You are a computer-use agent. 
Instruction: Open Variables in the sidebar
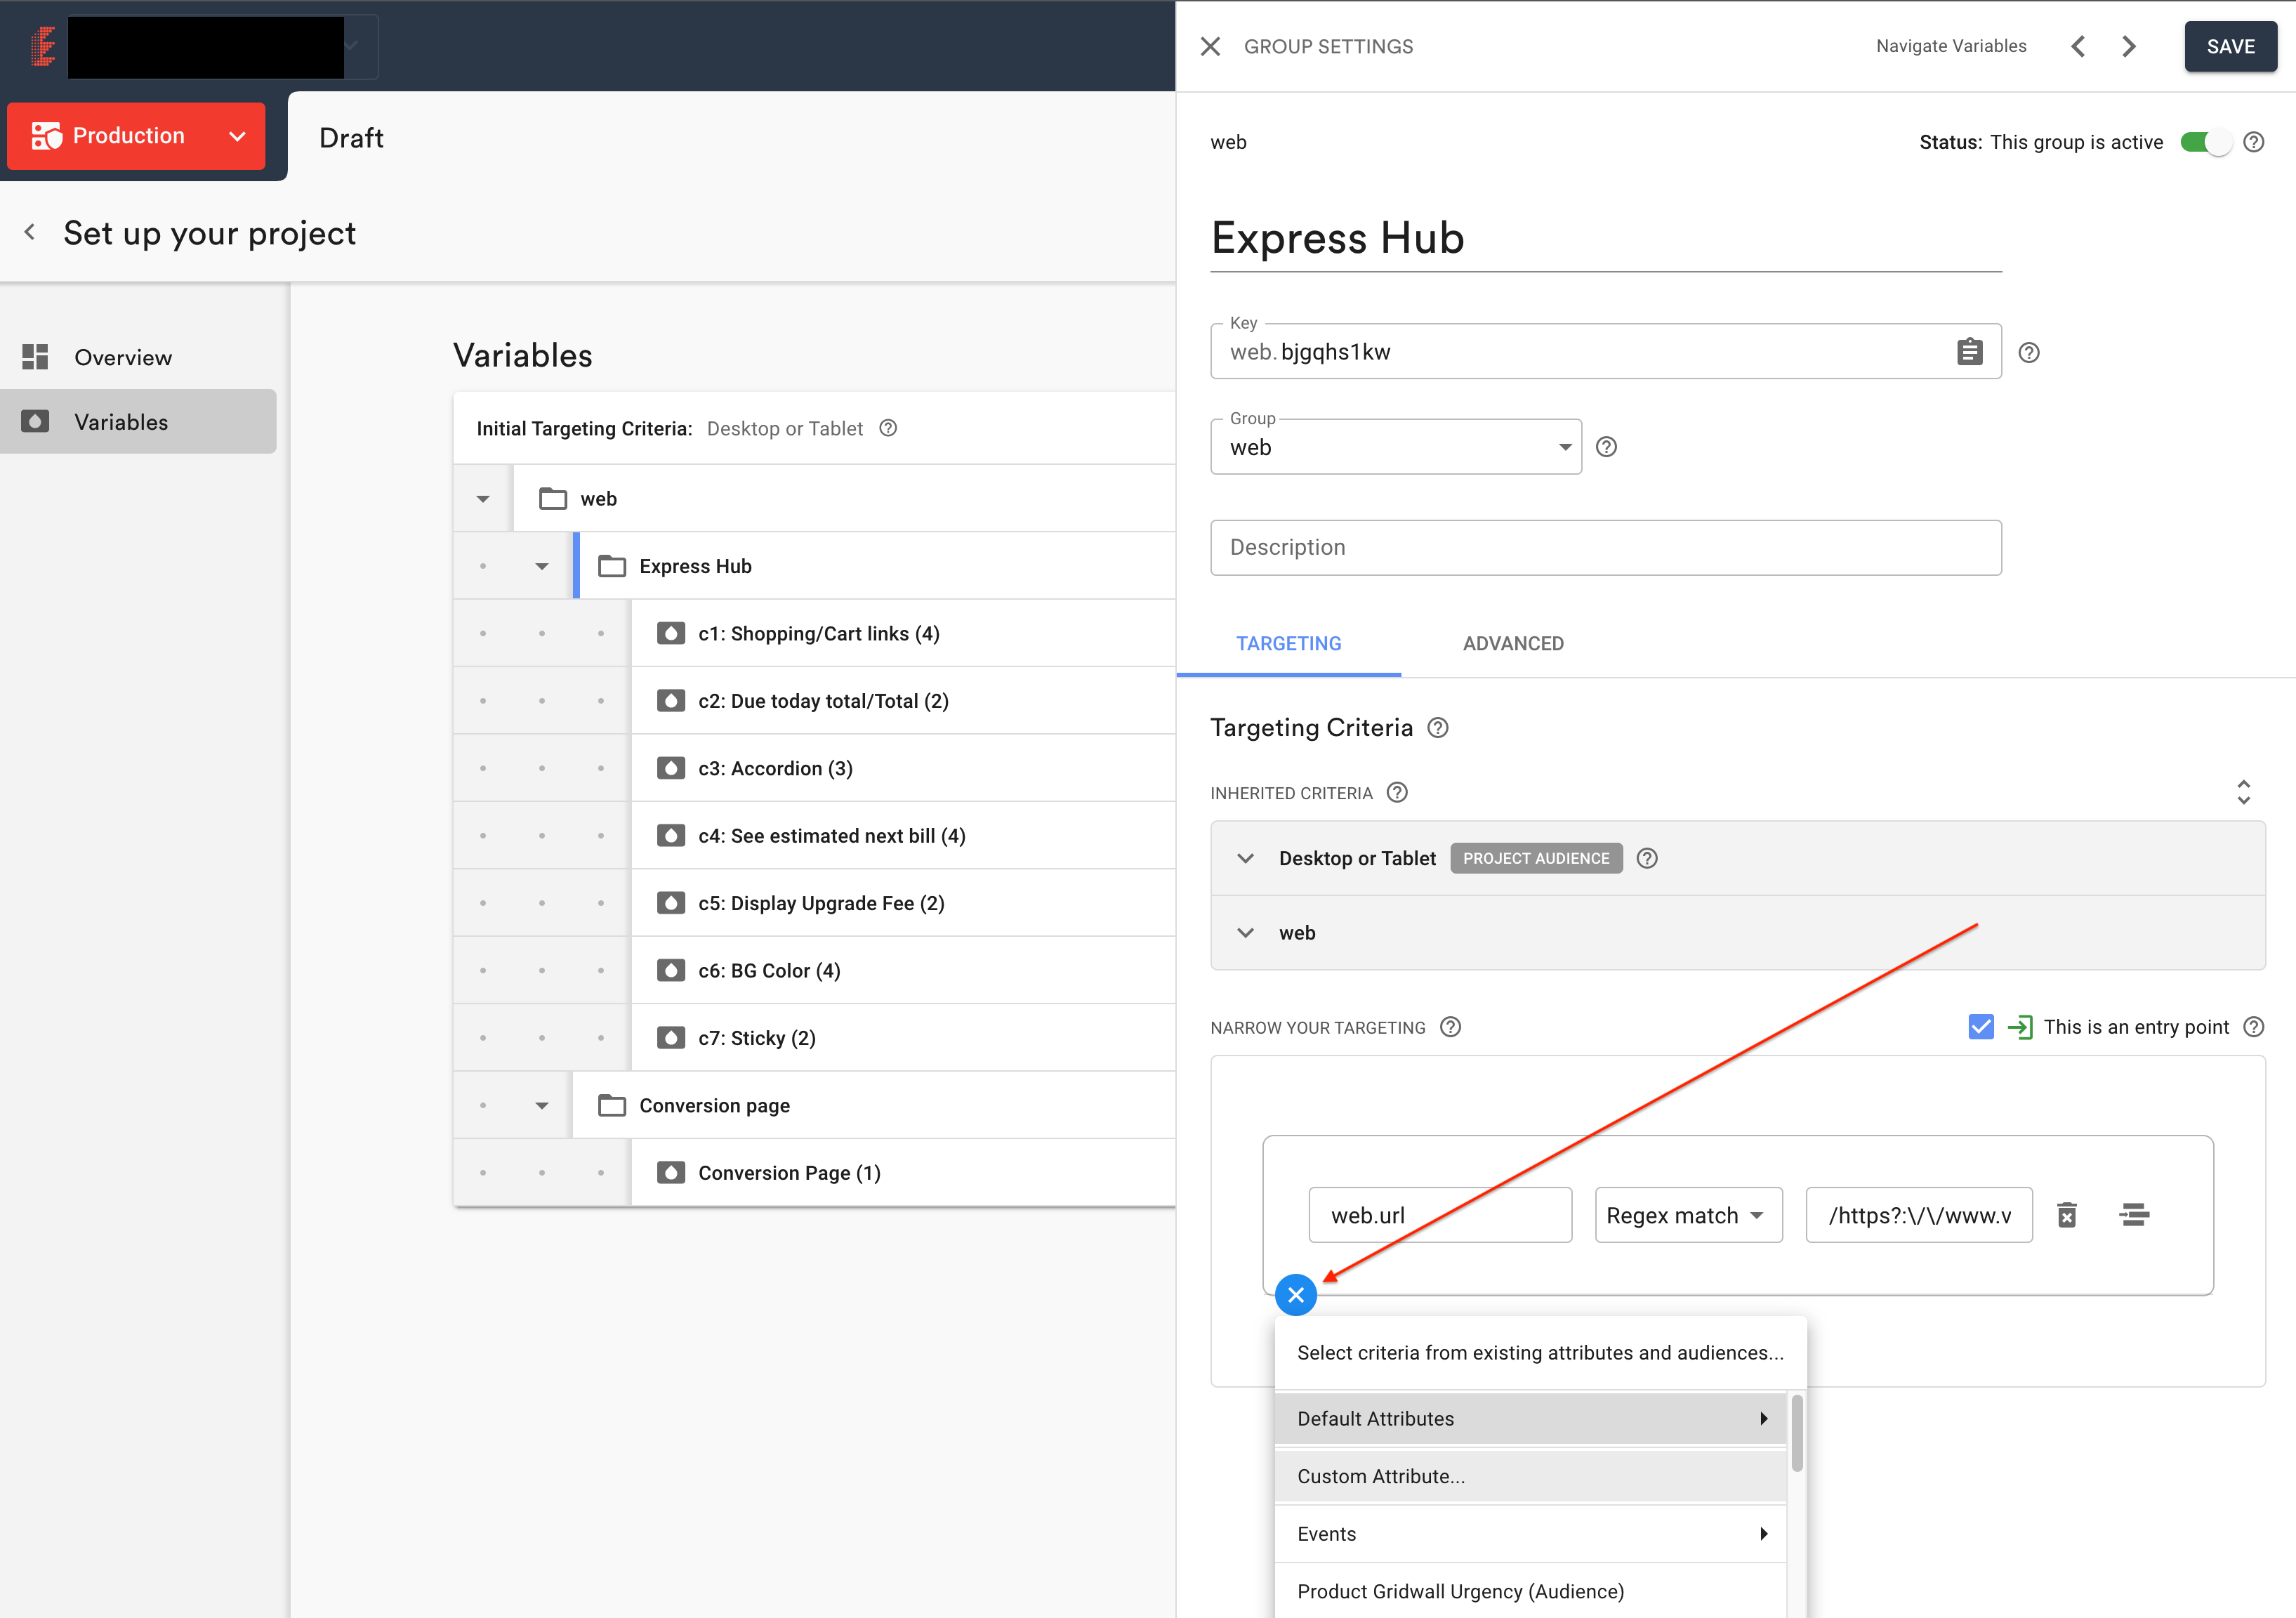(138, 421)
